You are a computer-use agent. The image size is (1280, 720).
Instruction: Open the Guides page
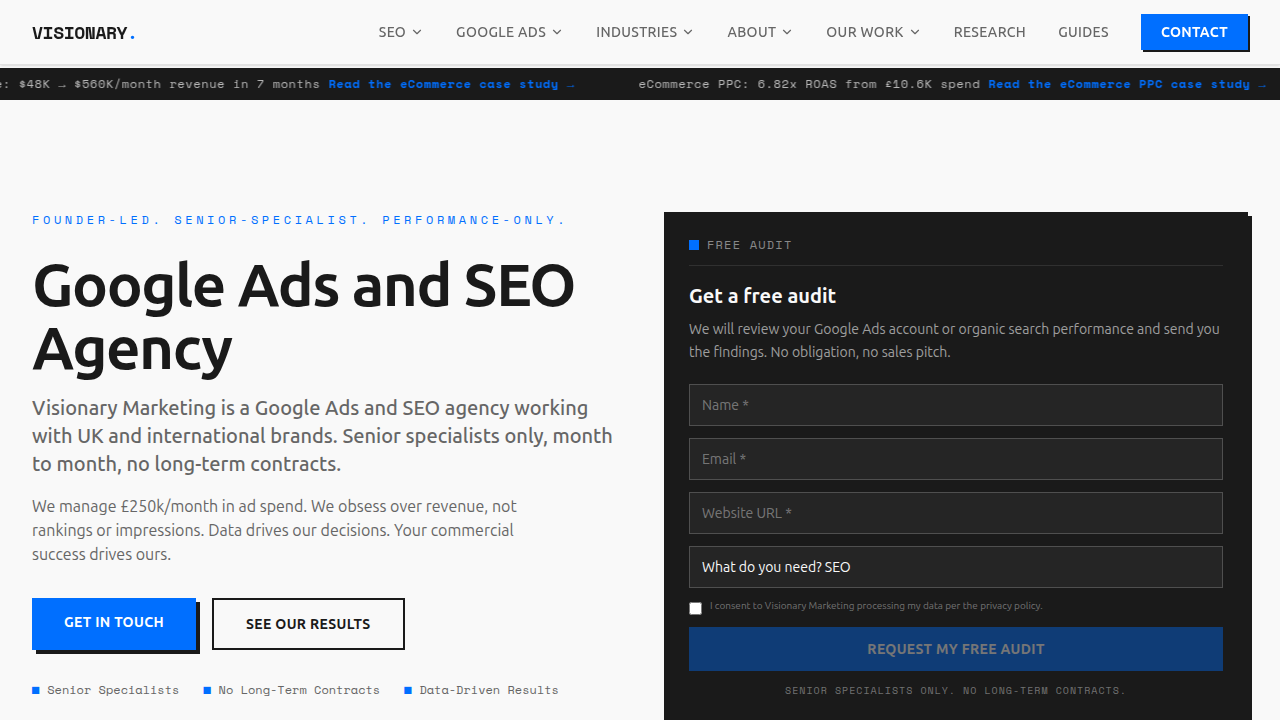coord(1083,32)
